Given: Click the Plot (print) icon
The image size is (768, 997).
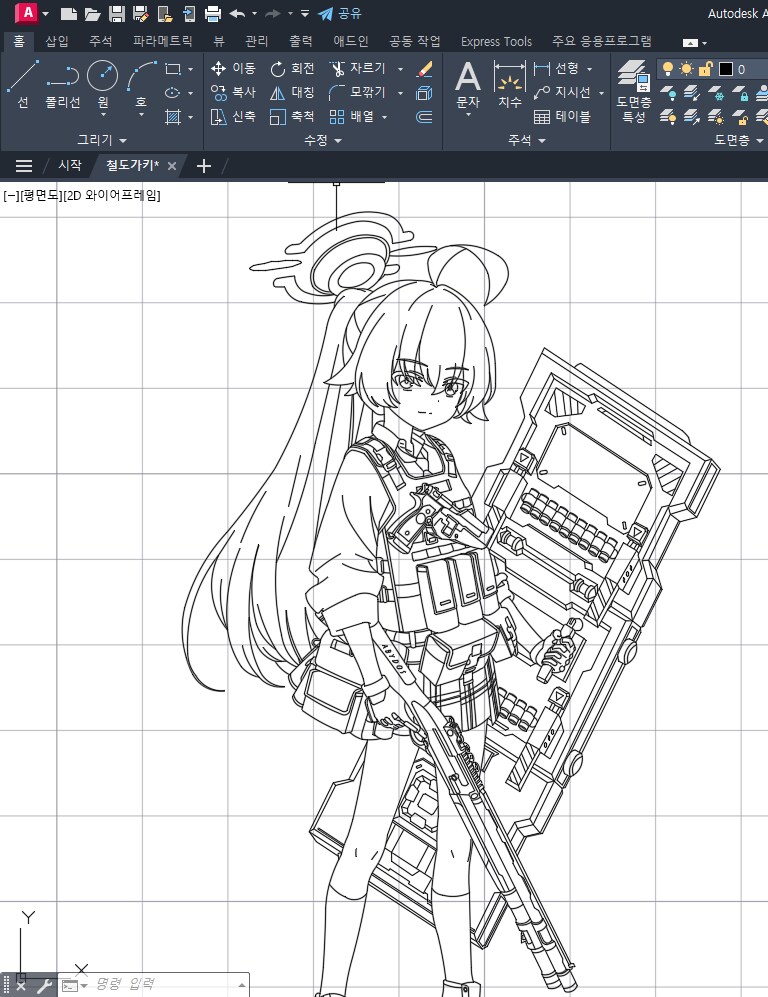Looking at the screenshot, I should click(213, 13).
